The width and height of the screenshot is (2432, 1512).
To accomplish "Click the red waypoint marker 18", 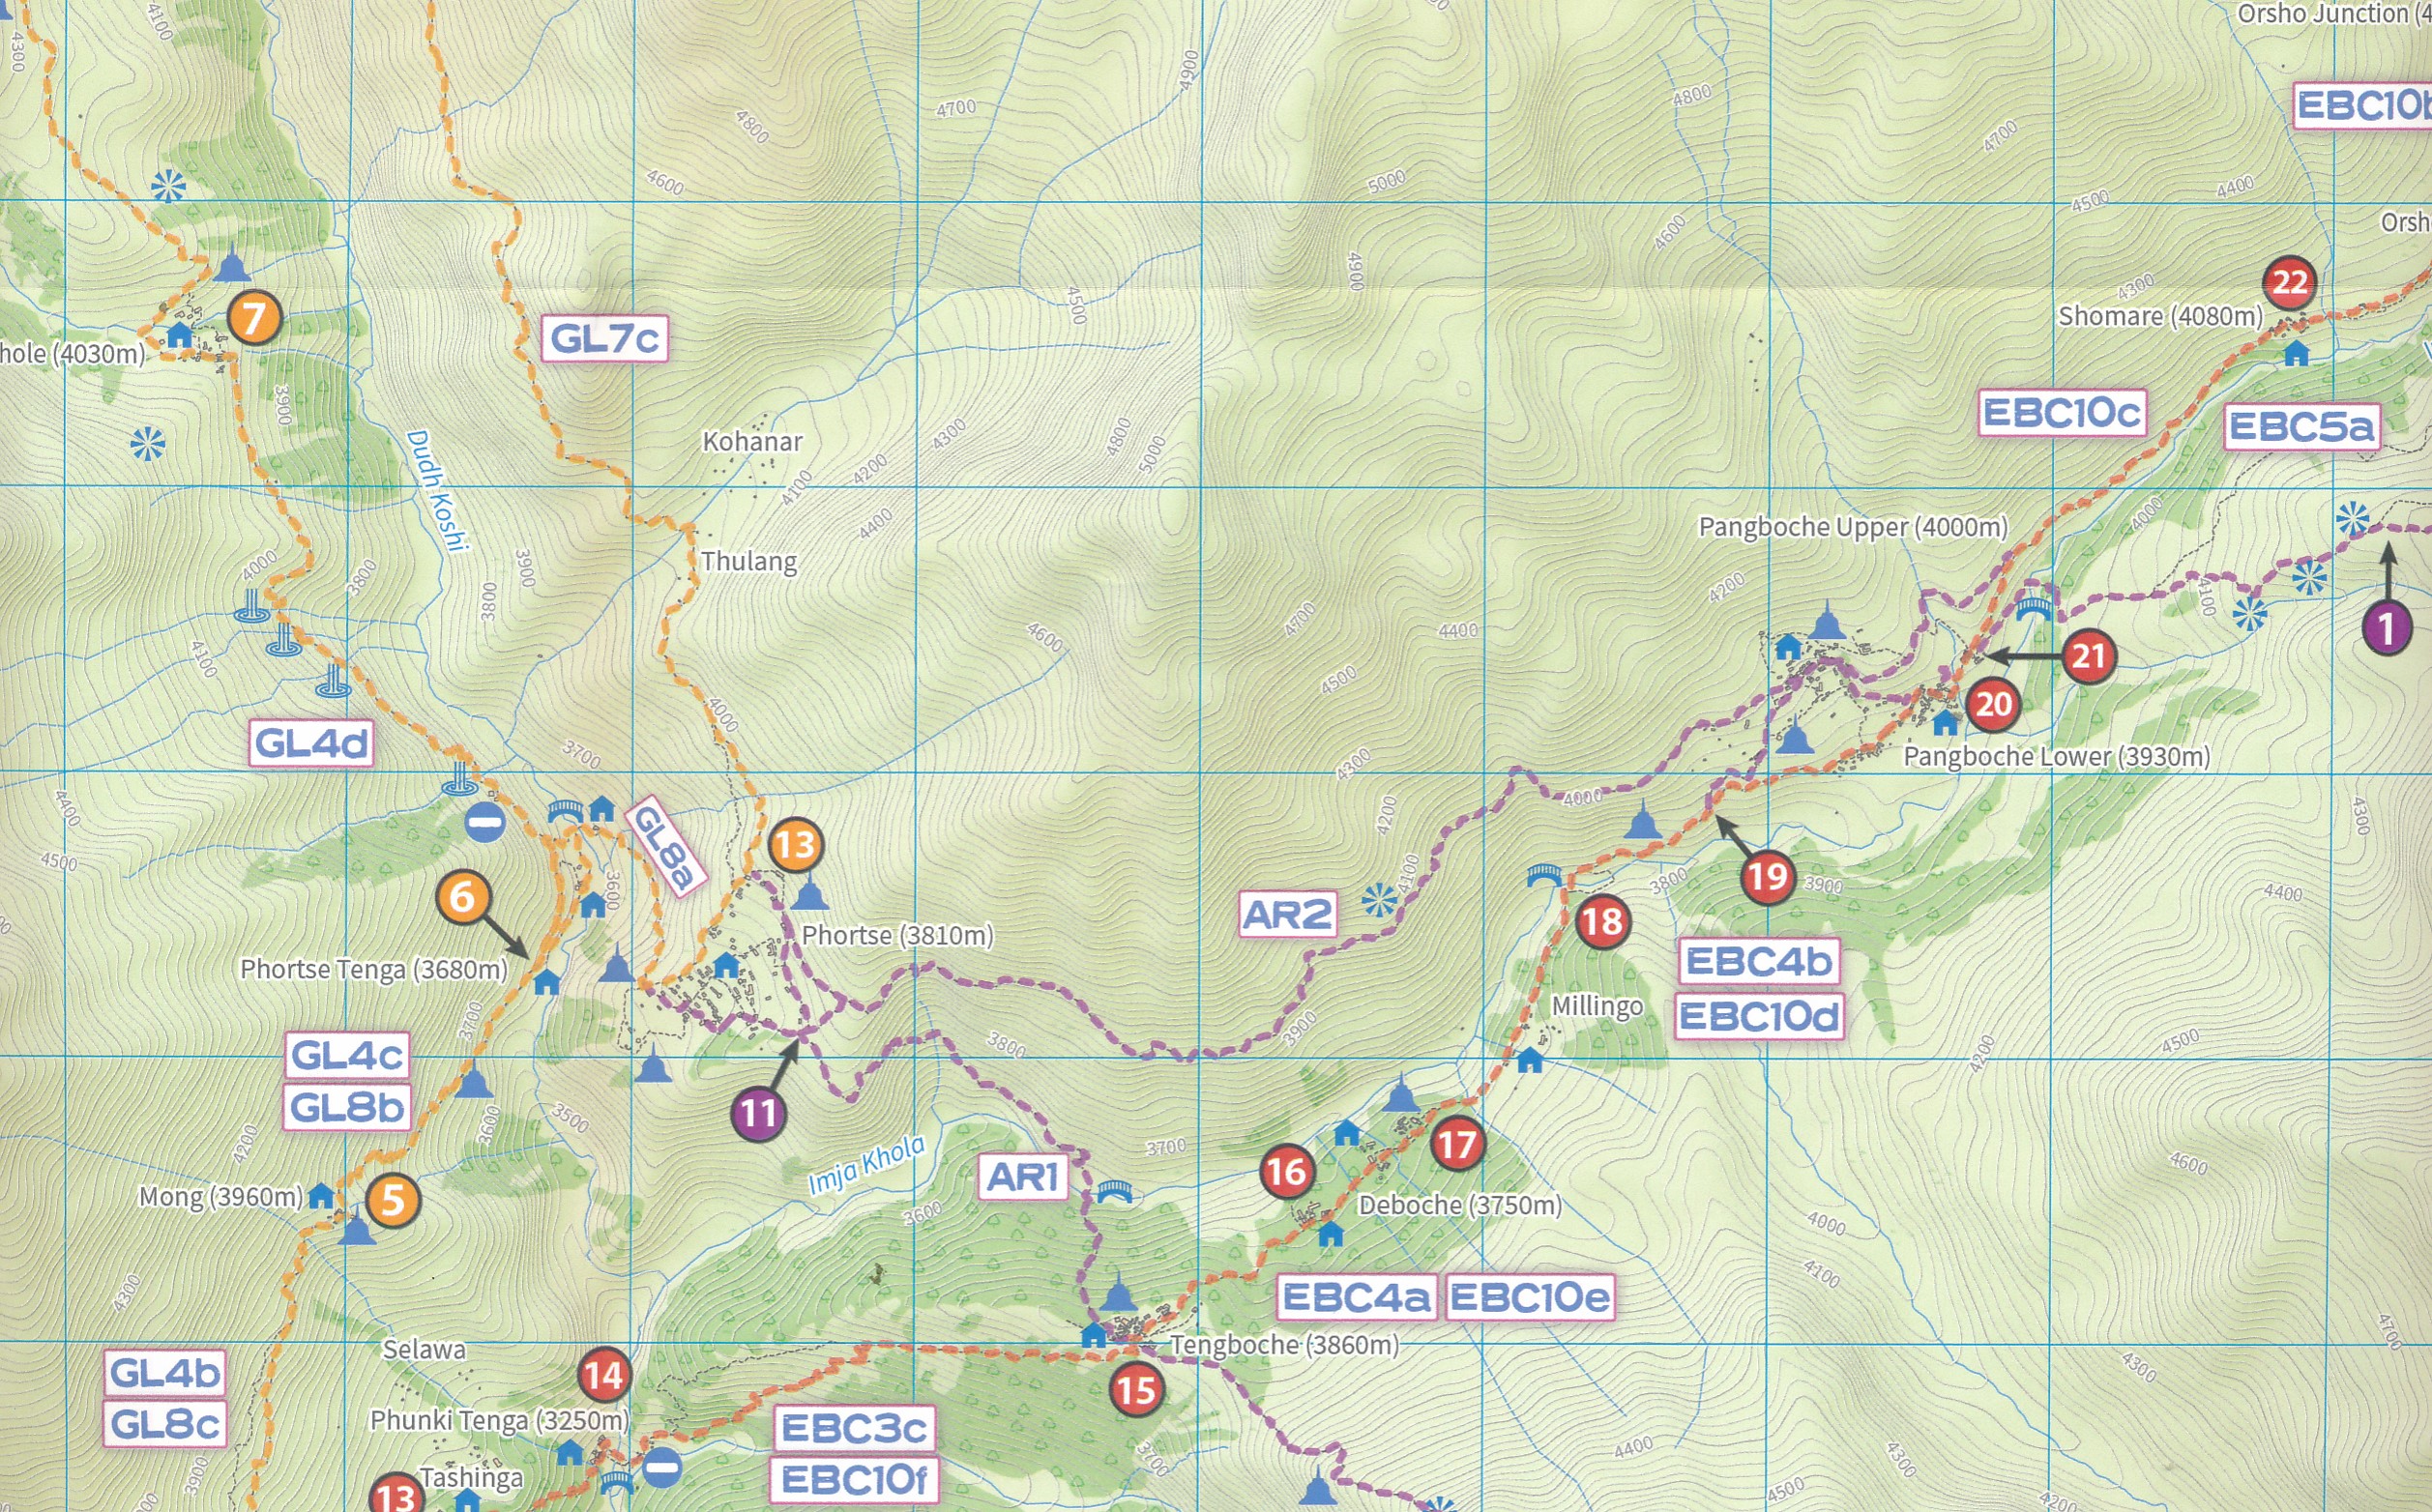I will pyautogui.click(x=1602, y=921).
